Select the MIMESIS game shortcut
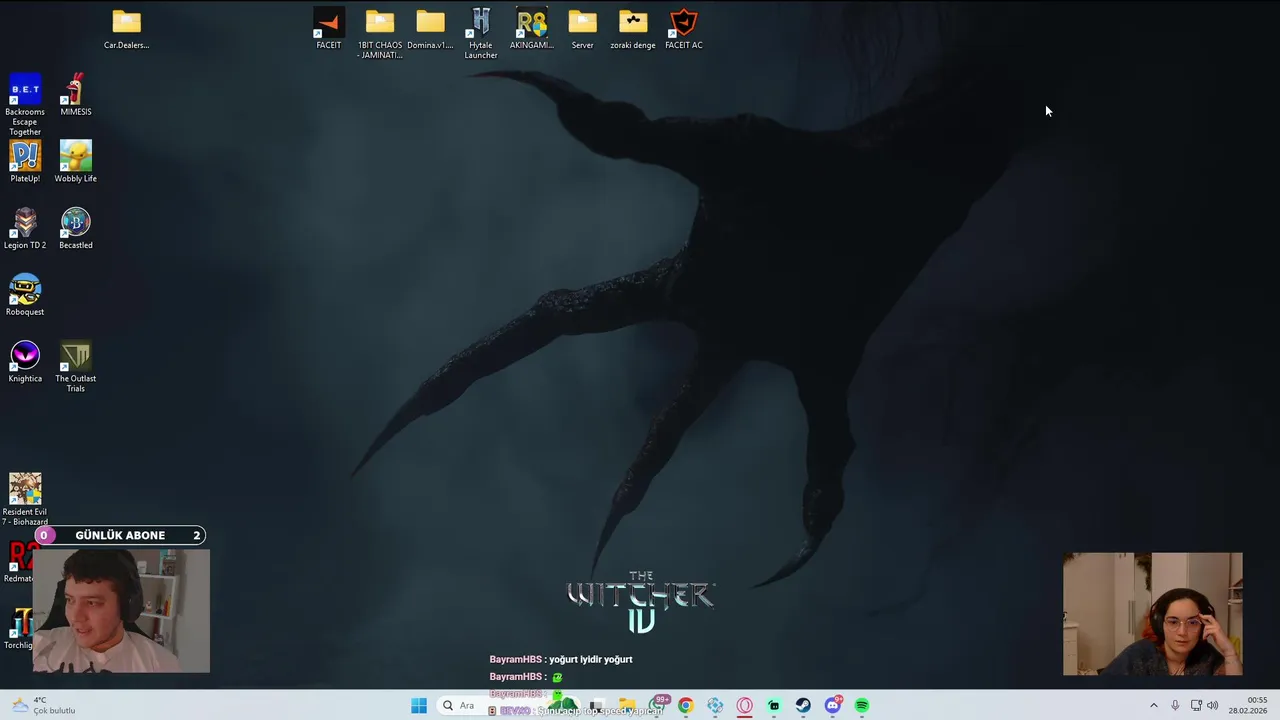Image resolution: width=1280 pixels, height=720 pixels. pos(76,95)
